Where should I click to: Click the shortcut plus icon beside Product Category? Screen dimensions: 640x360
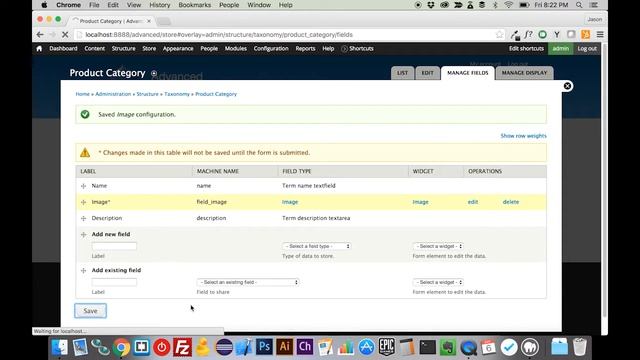(x=154, y=73)
